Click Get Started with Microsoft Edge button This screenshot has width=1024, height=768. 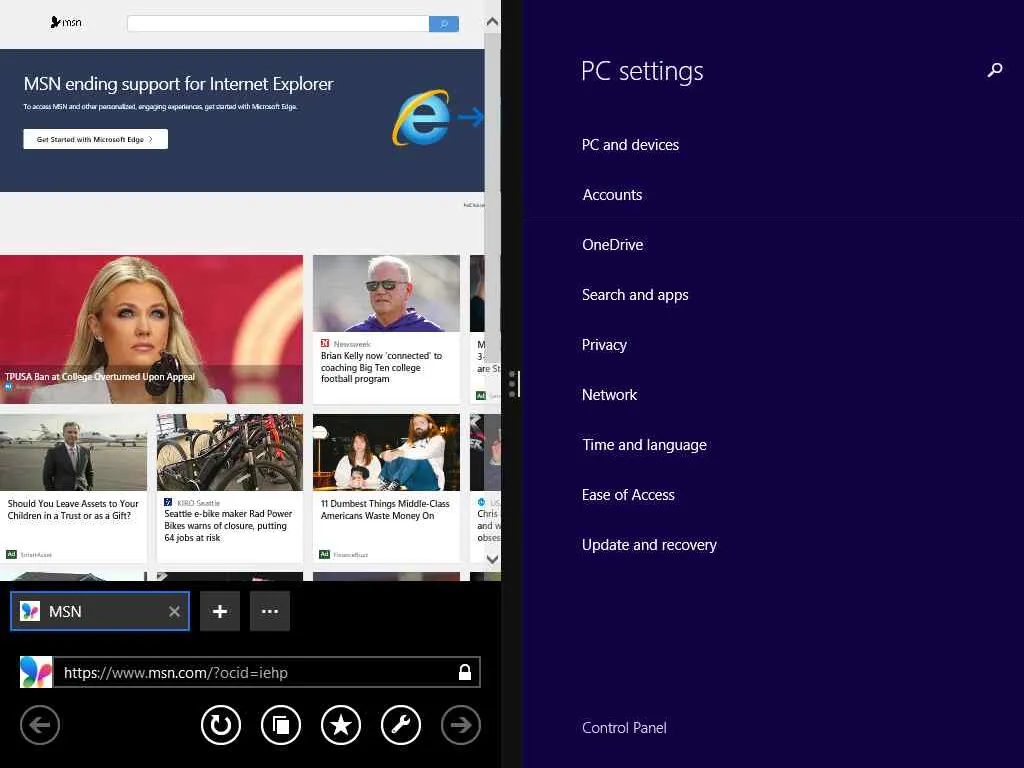click(x=95, y=139)
